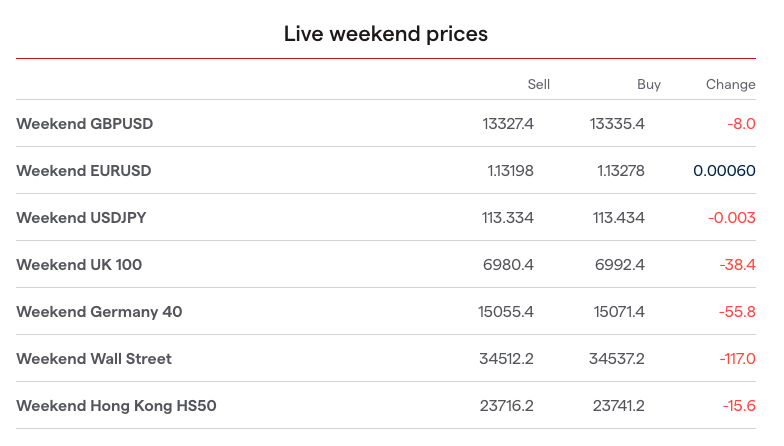Click USDJPY sell price 113.334
The width and height of the screenshot is (784, 446).
509,218
